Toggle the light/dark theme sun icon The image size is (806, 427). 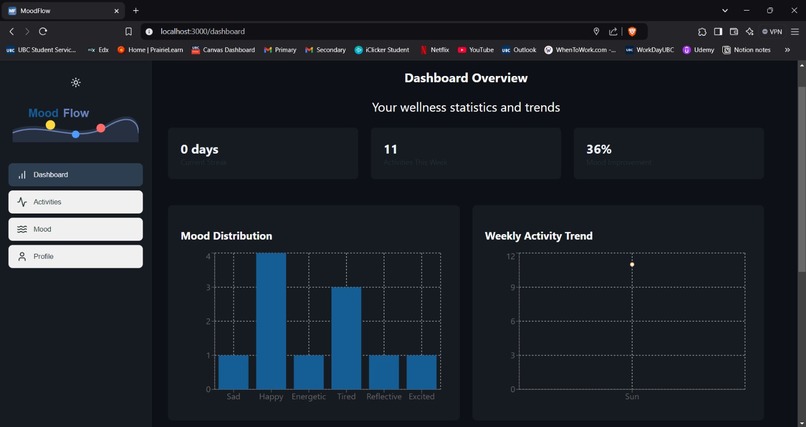coord(76,82)
